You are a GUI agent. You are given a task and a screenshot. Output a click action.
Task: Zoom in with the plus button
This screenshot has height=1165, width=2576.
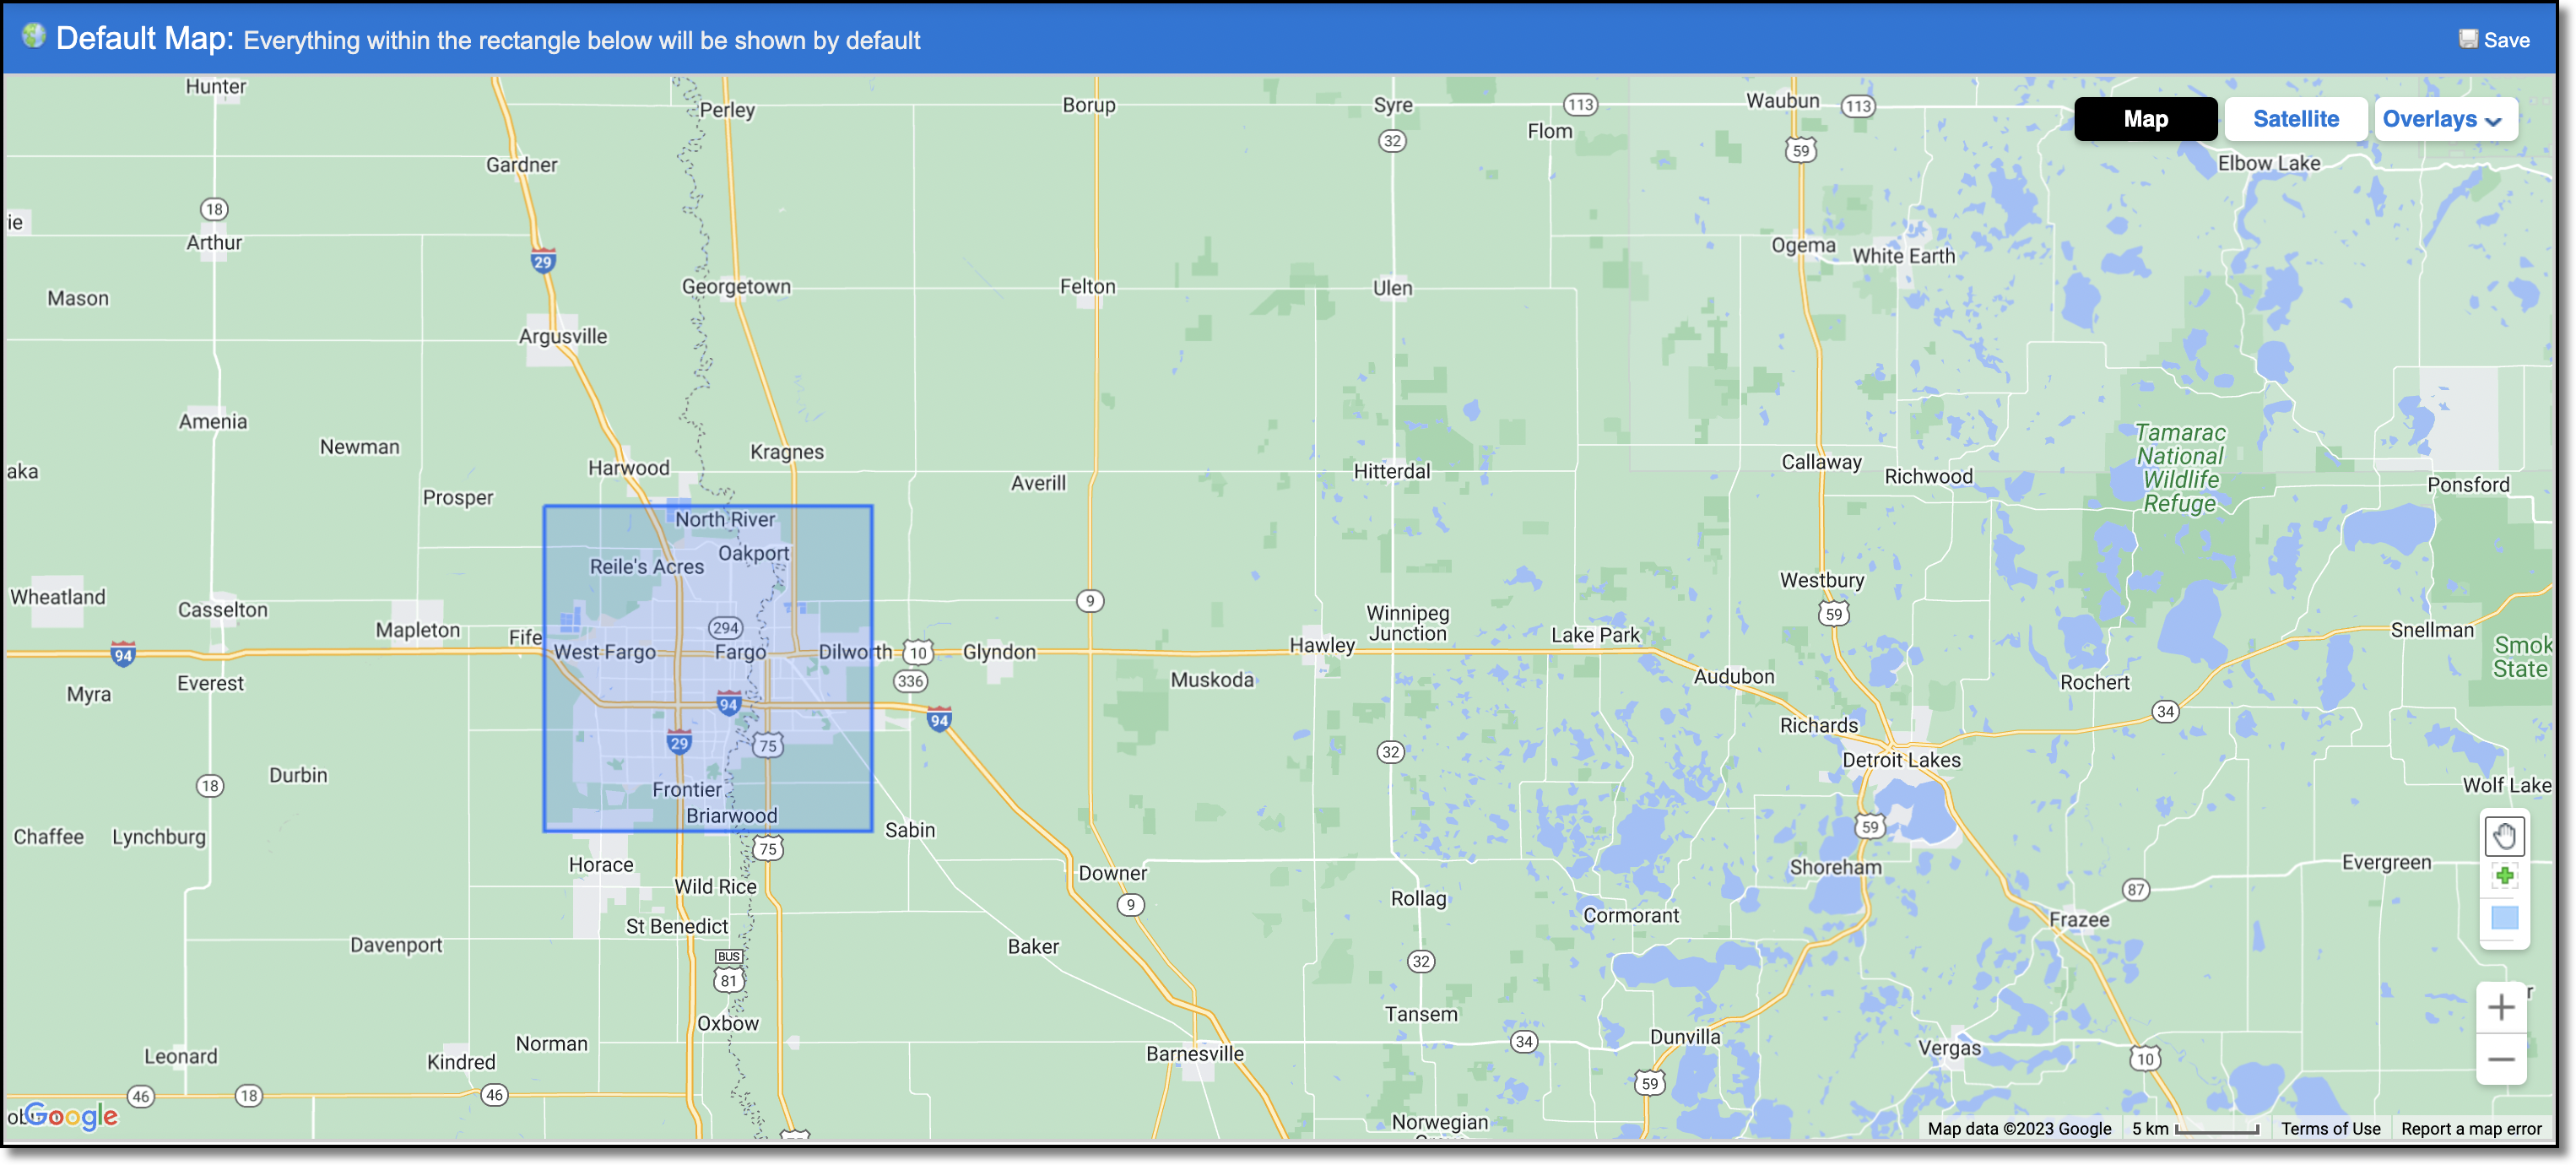2501,1006
